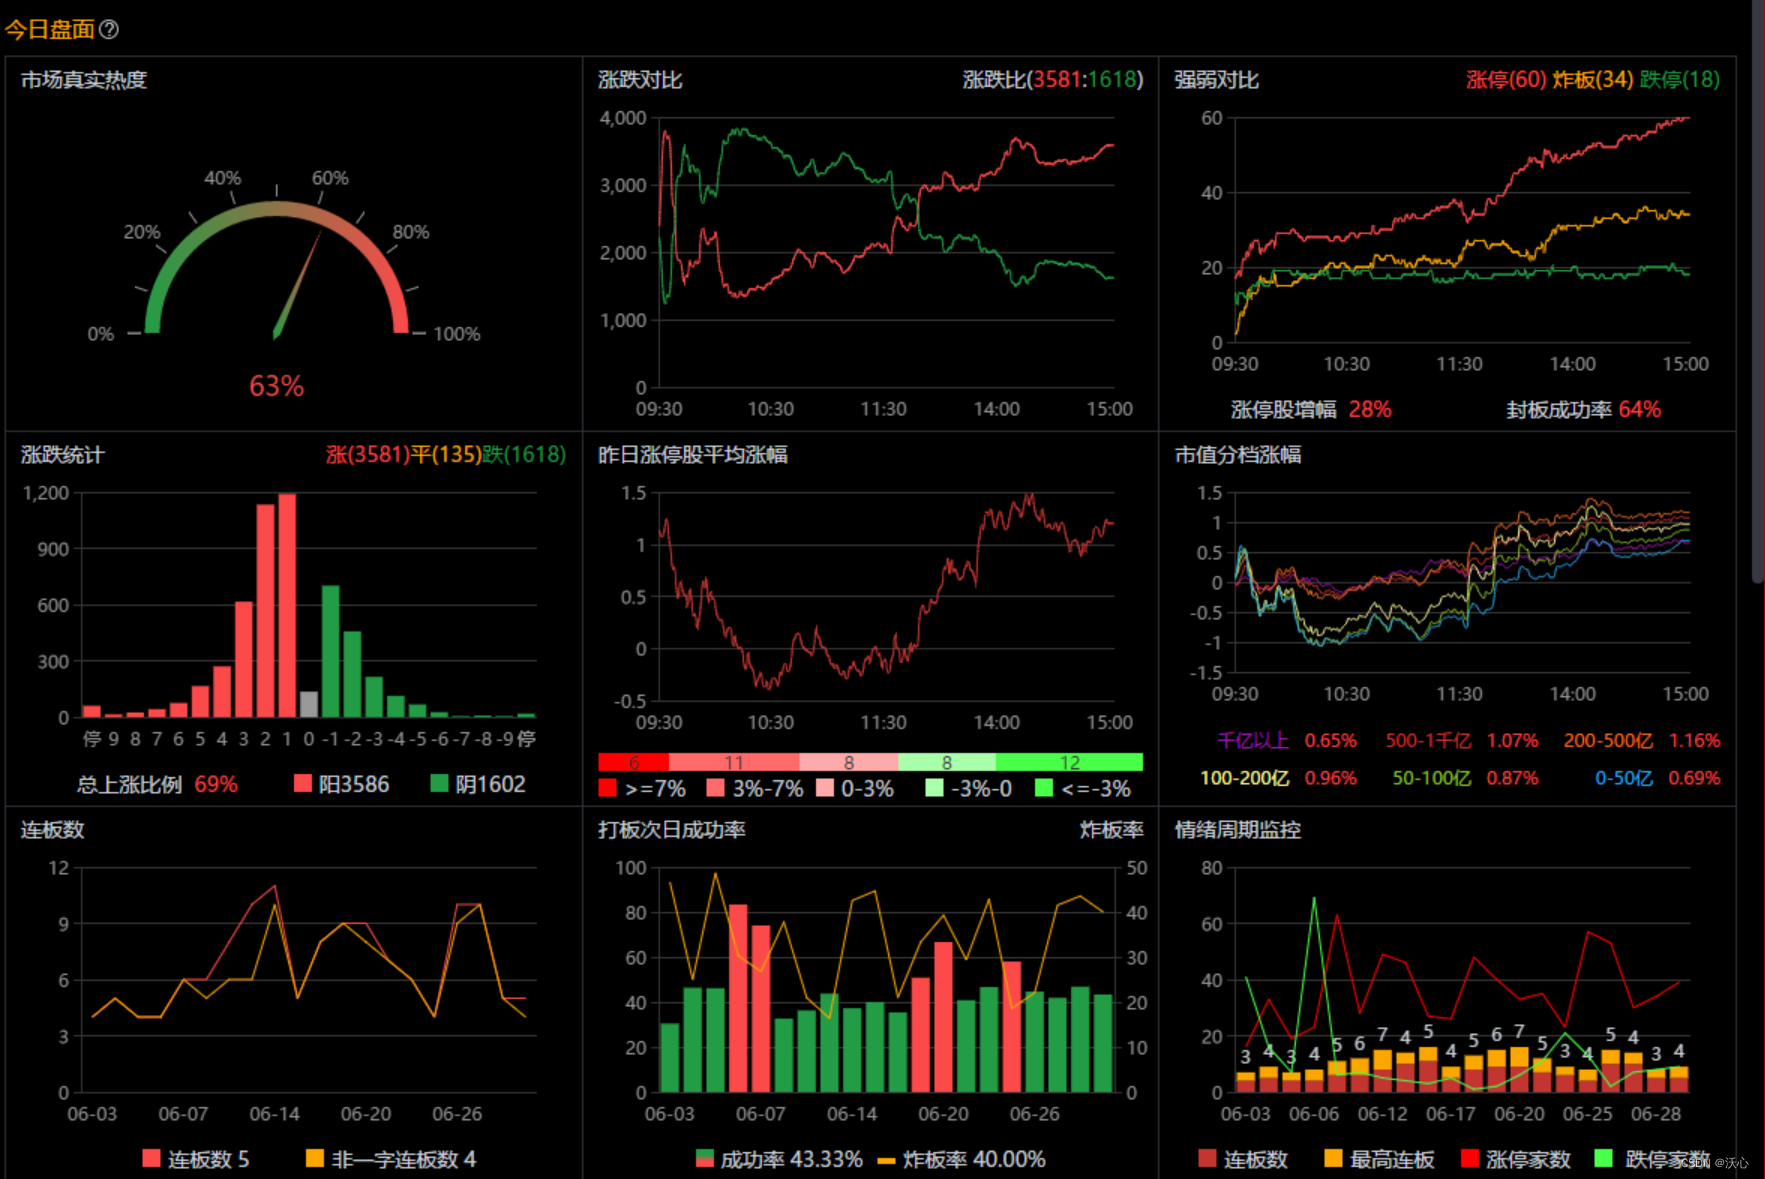Image resolution: width=1765 pixels, height=1179 pixels.
Task: Click the 炸板率 axis label
Action: pyautogui.click(x=1111, y=830)
